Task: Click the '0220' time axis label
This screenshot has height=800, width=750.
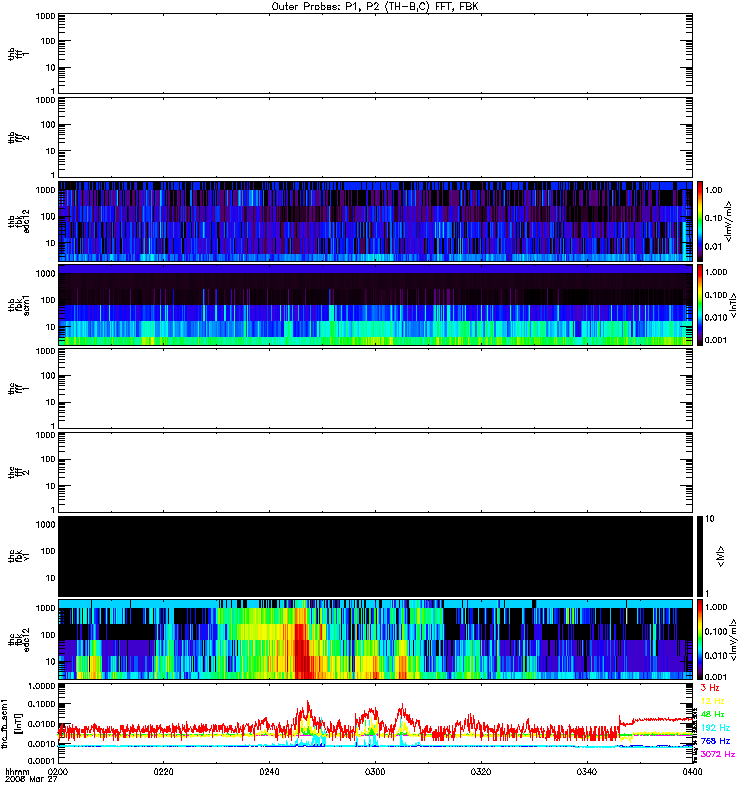Action: pos(163,772)
